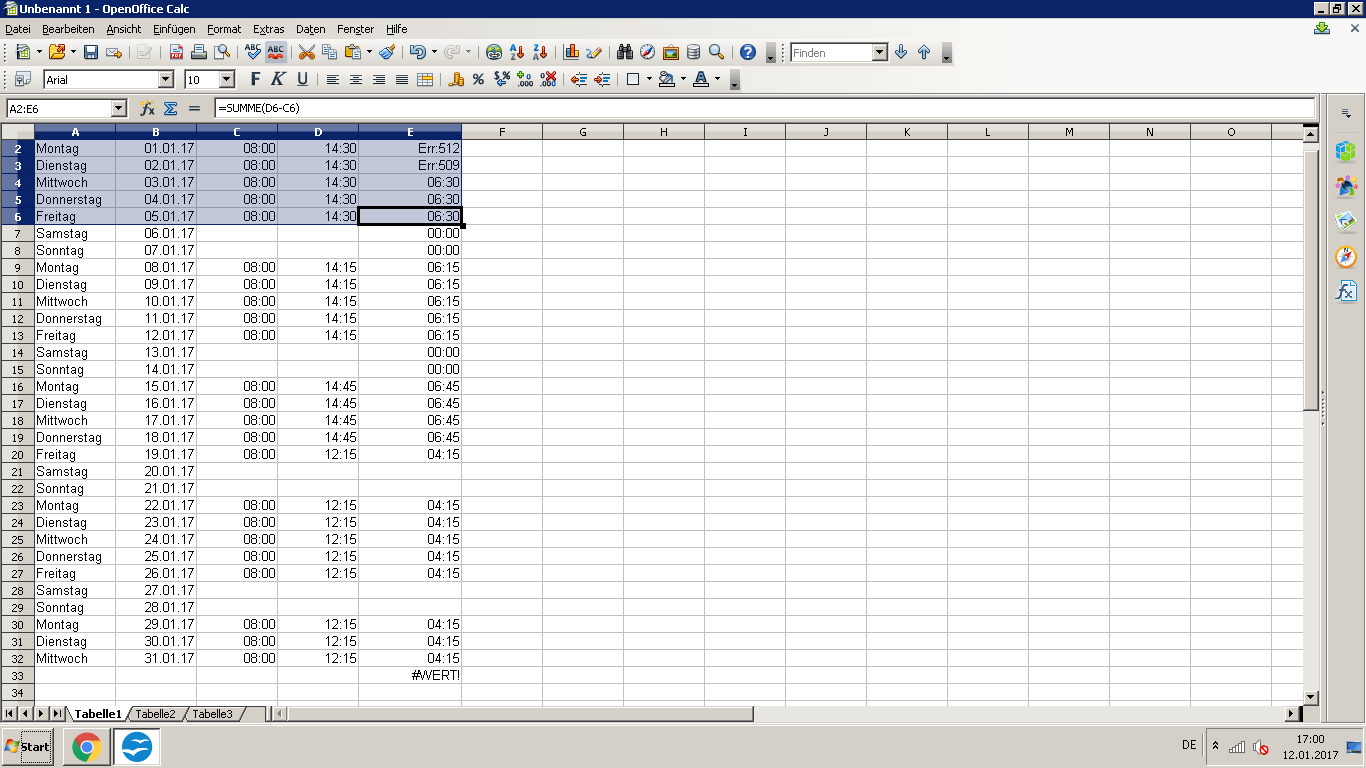The height and width of the screenshot is (768, 1366).
Task: Open the sidebar Properties panel
Action: tap(1347, 151)
